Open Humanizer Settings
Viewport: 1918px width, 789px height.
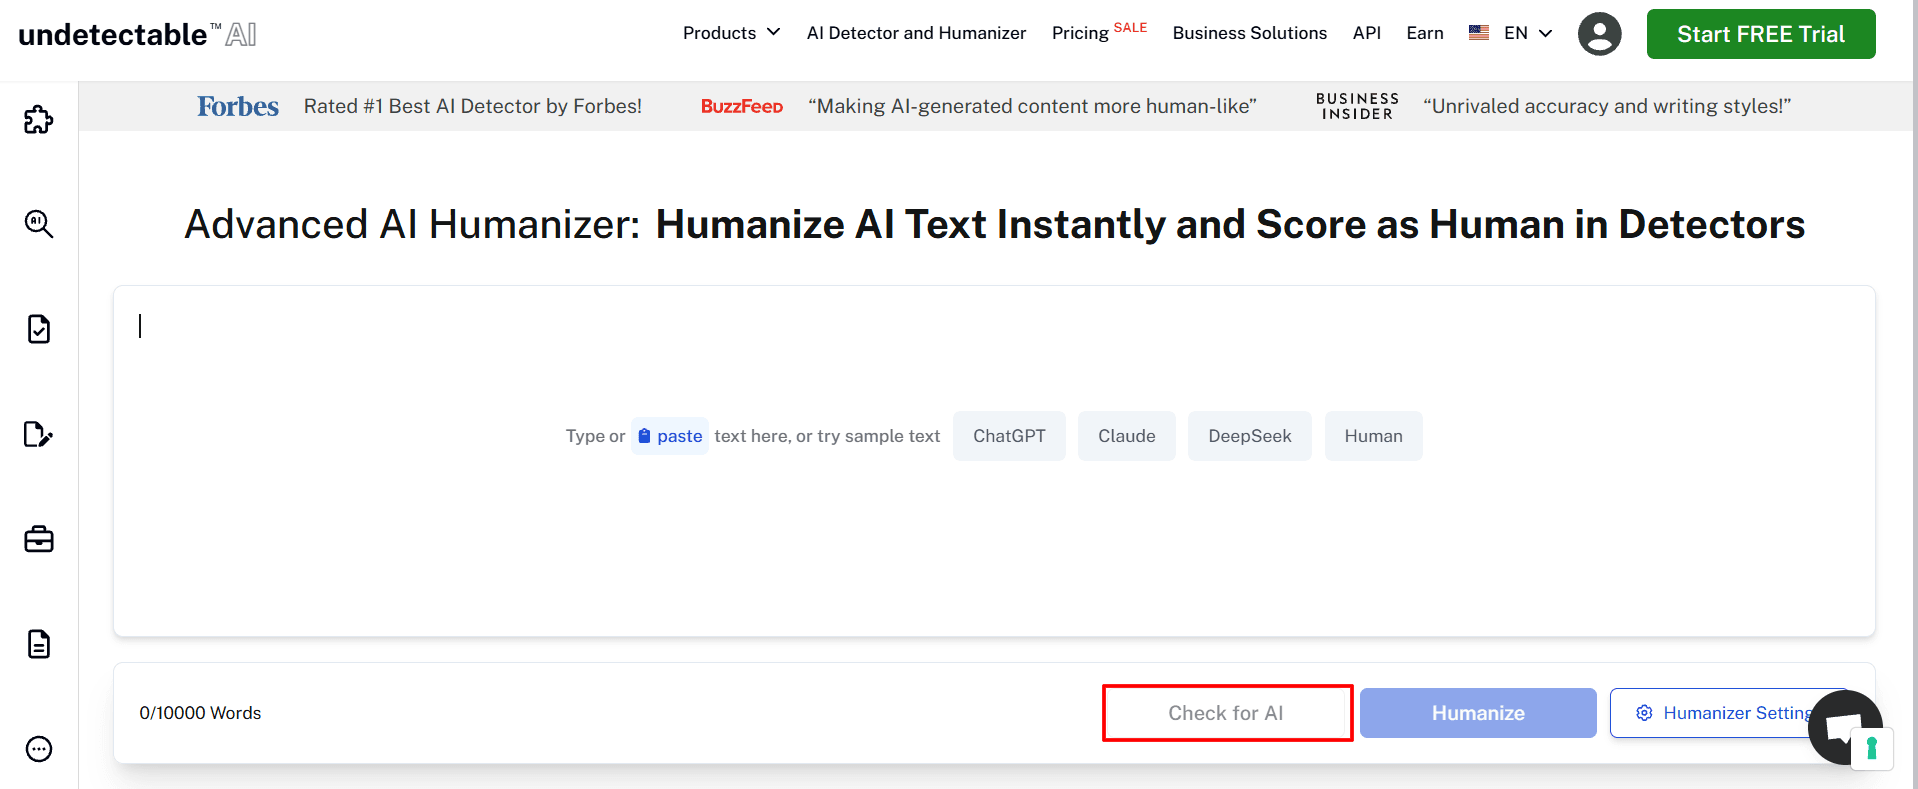tap(1728, 713)
